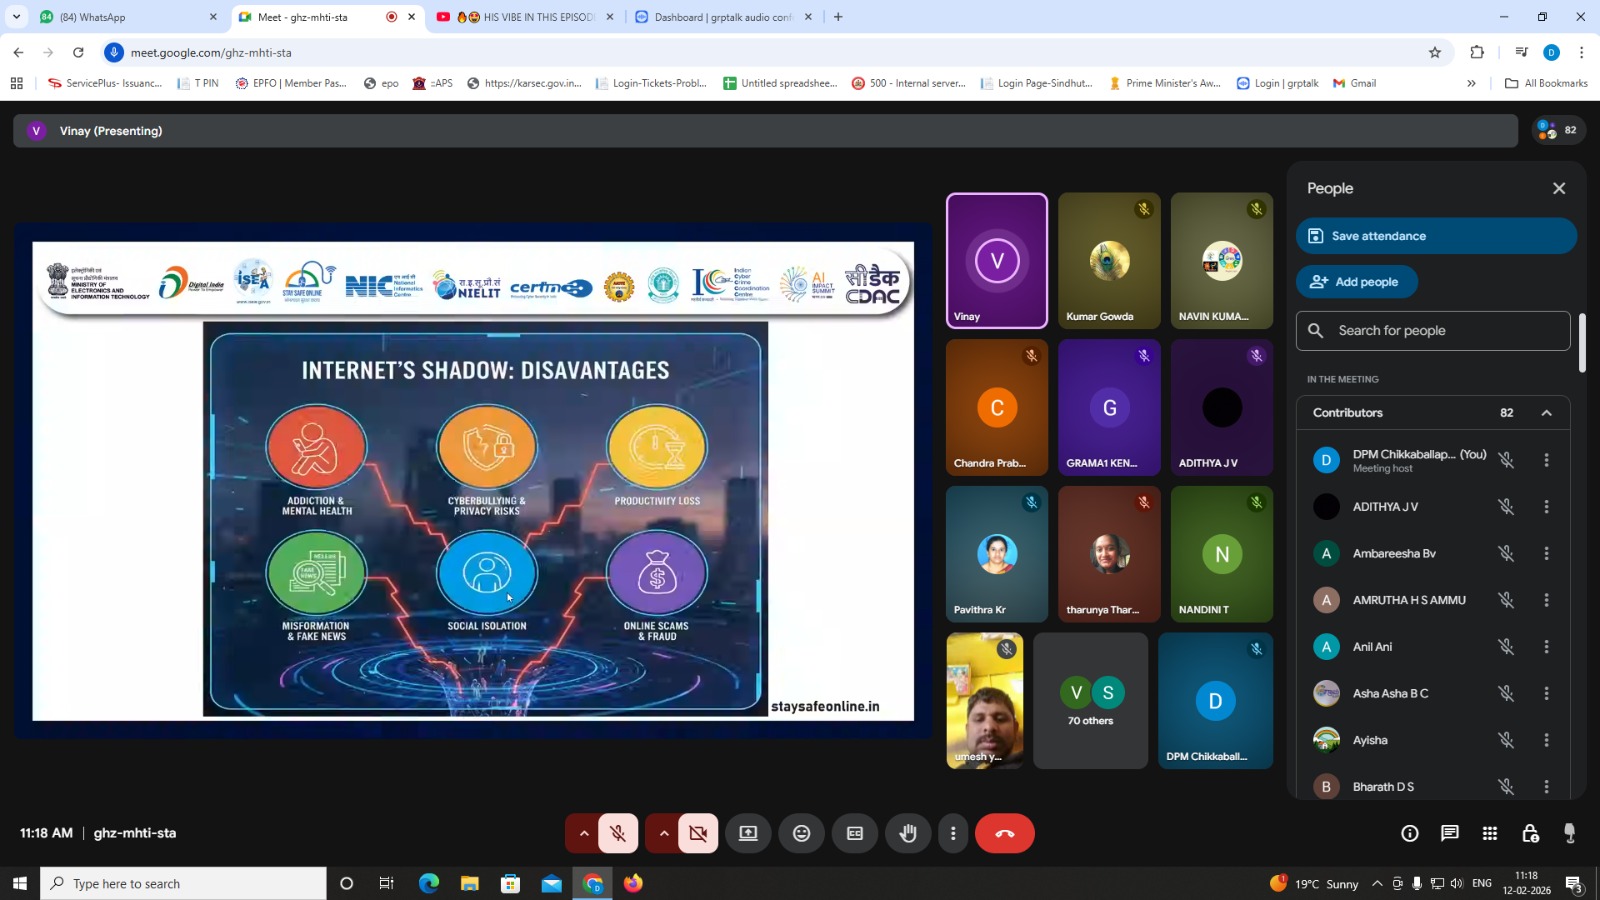Screen dimensions: 1600x900
Task: Open the host controls lock icon
Action: 1530,833
